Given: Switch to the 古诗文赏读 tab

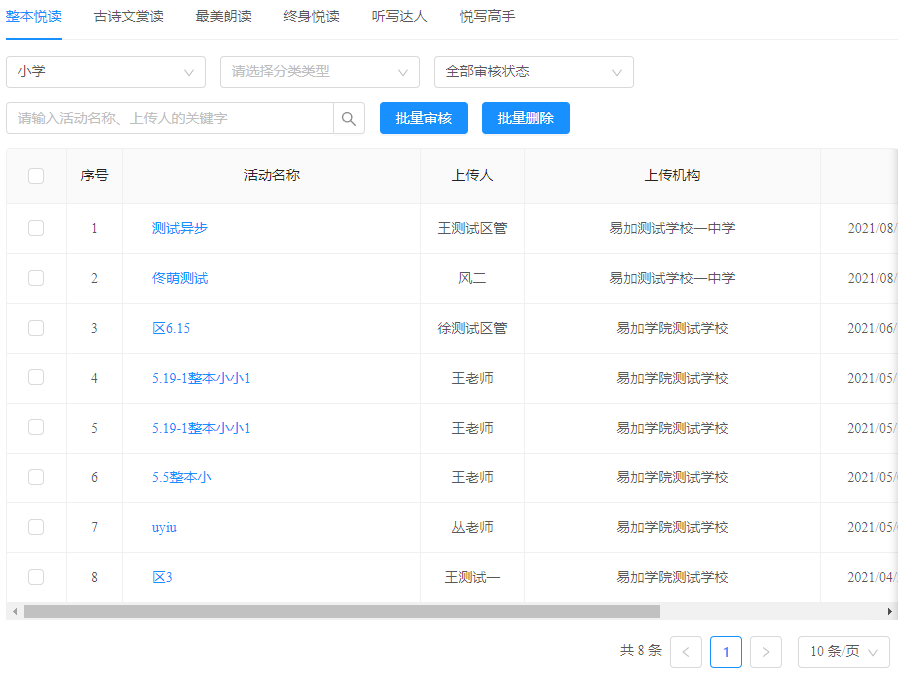Looking at the screenshot, I should pyautogui.click(x=129, y=17).
